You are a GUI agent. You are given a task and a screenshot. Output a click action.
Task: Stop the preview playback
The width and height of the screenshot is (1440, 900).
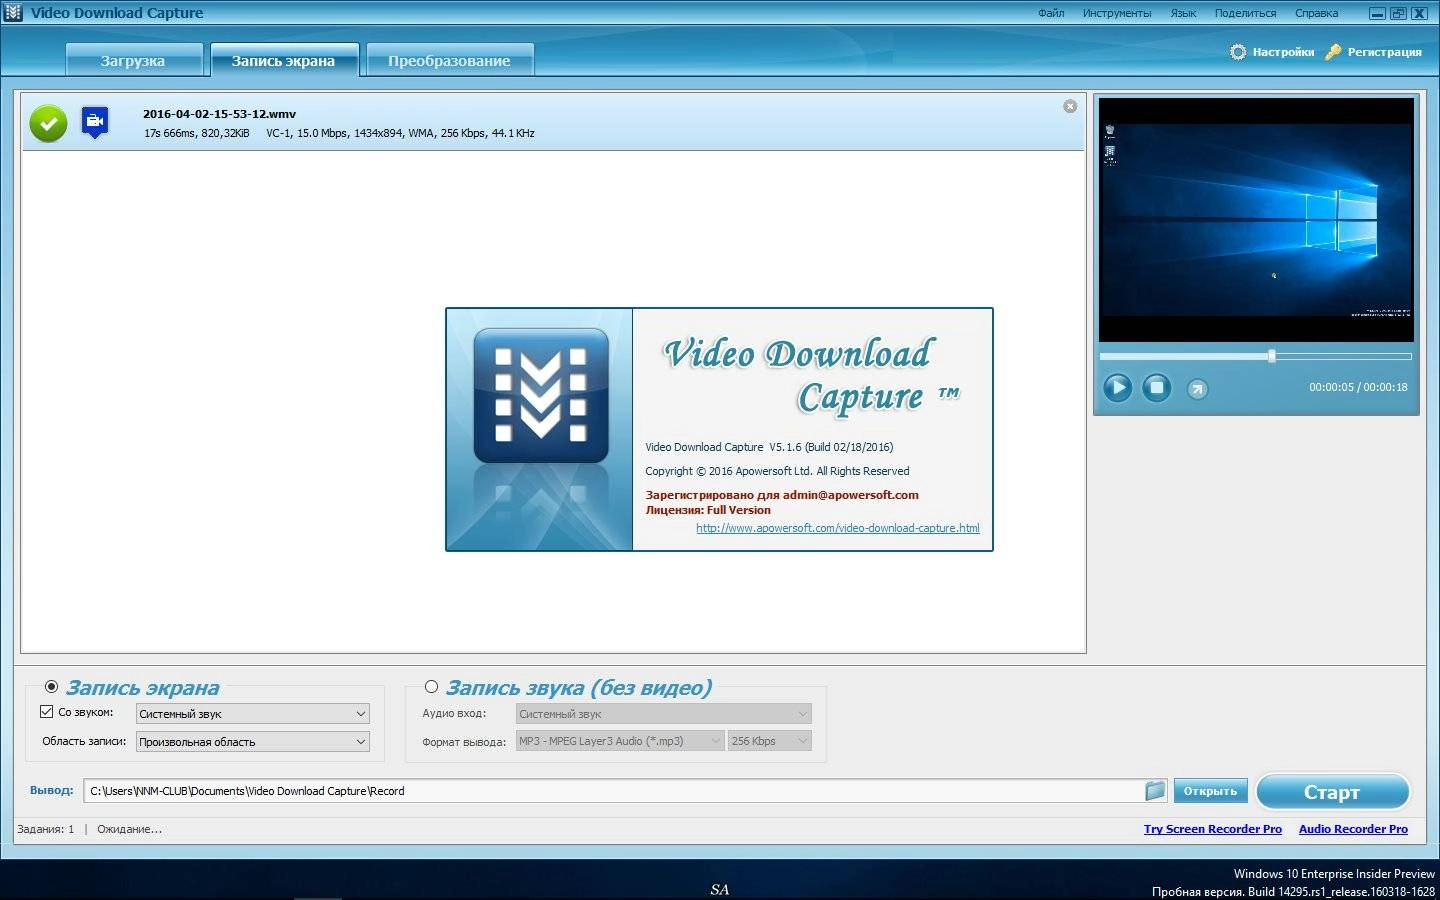[x=1157, y=387]
